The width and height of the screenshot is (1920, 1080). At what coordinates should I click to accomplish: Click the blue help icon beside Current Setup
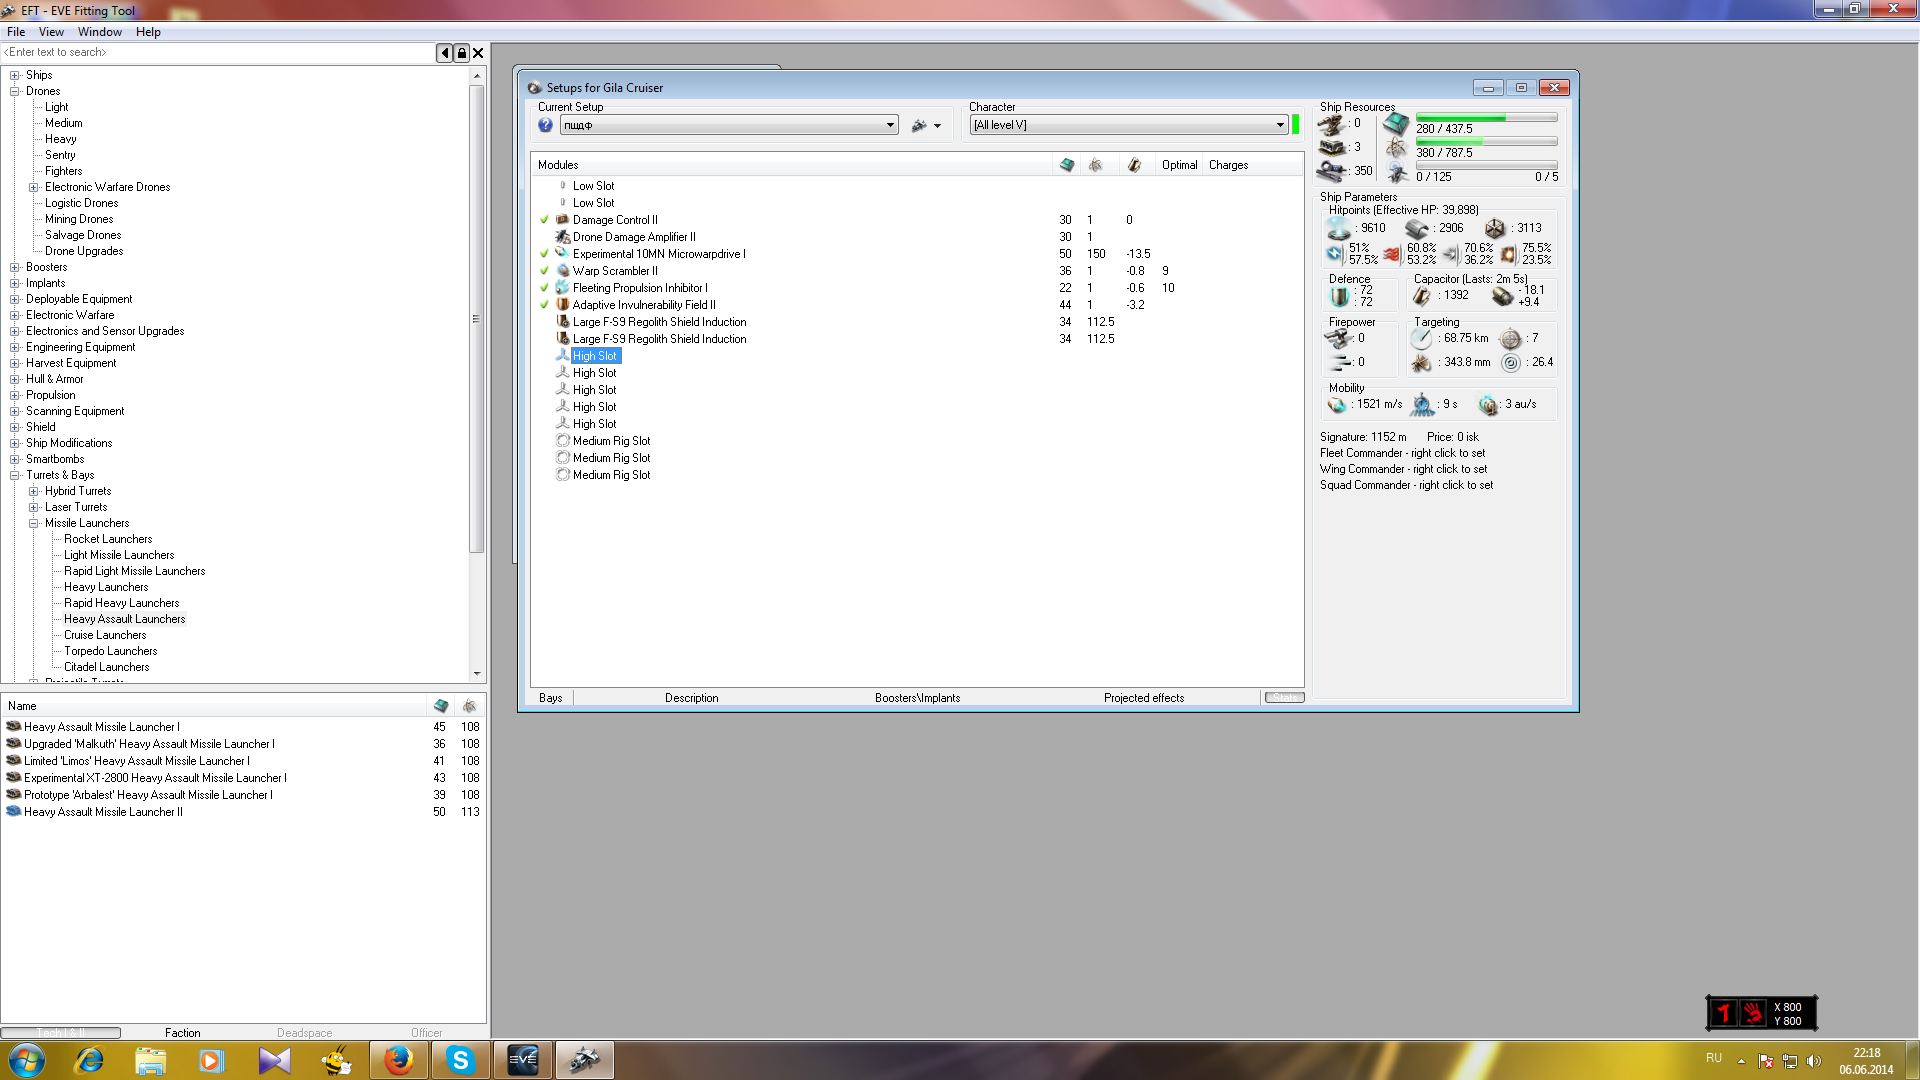545,125
